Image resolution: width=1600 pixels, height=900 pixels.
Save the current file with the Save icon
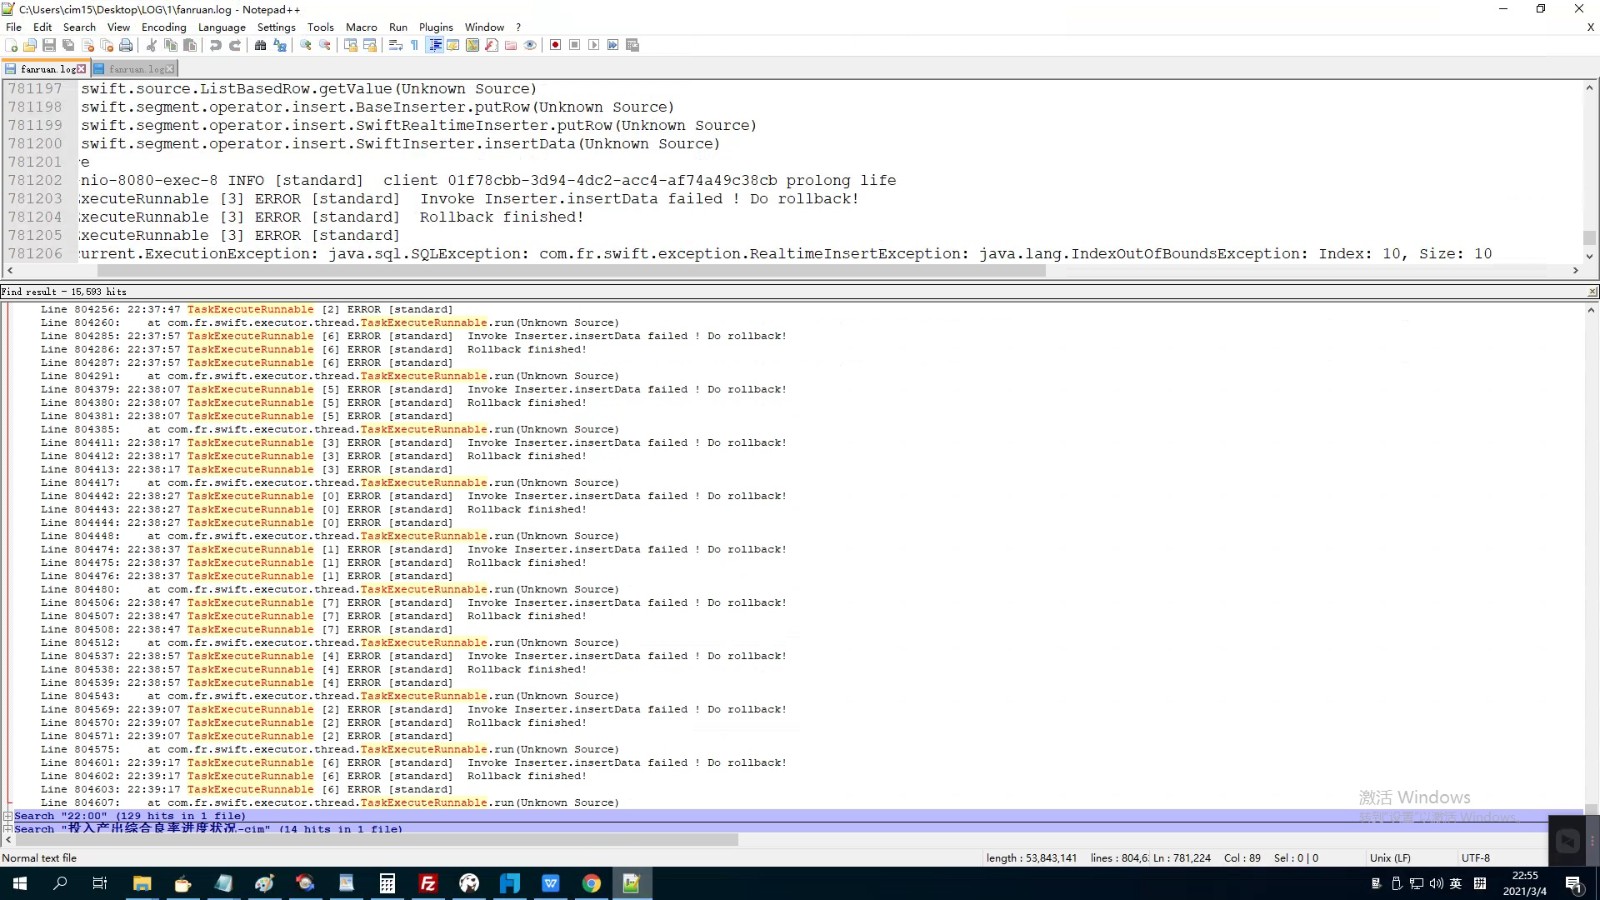(49, 45)
